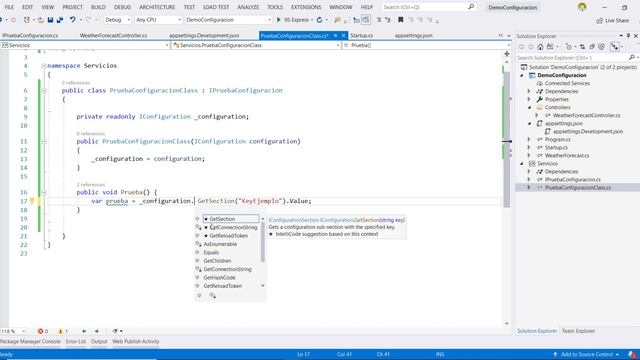Click the lightbulb quick actions icon on line 17
This screenshot has height=360, width=640.
tap(32, 201)
